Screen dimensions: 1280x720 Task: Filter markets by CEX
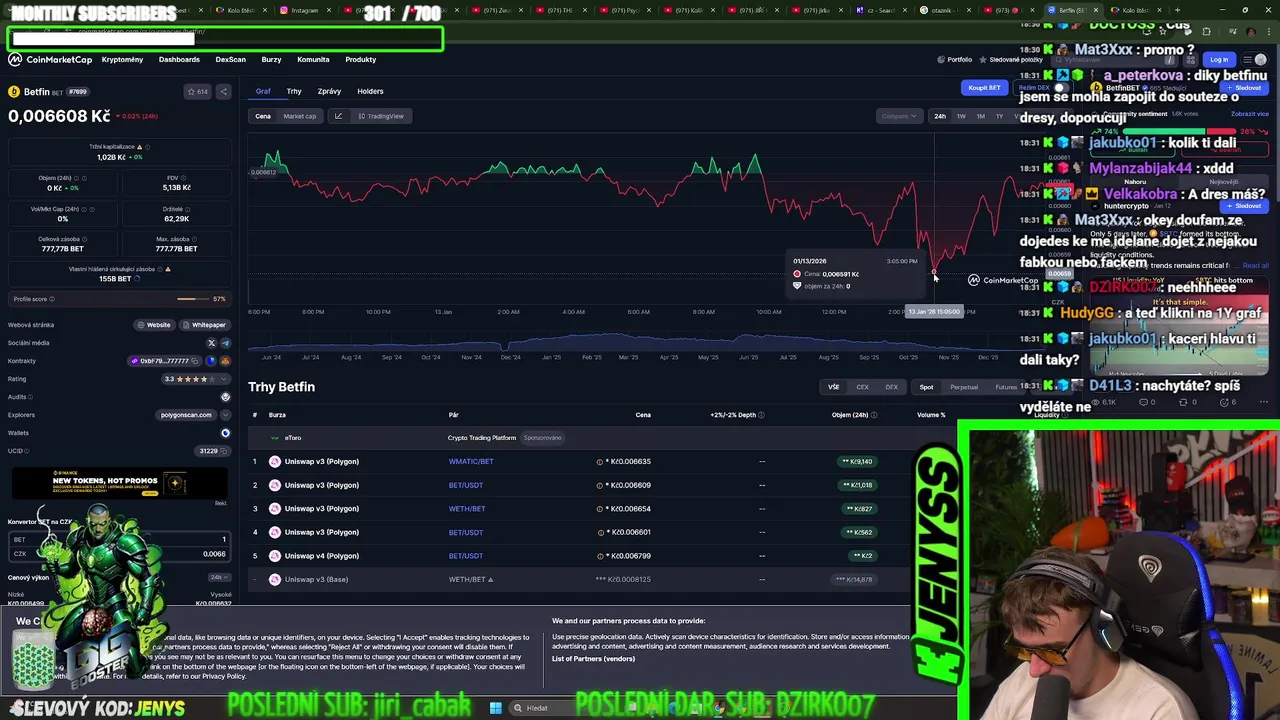pyautogui.click(x=862, y=387)
